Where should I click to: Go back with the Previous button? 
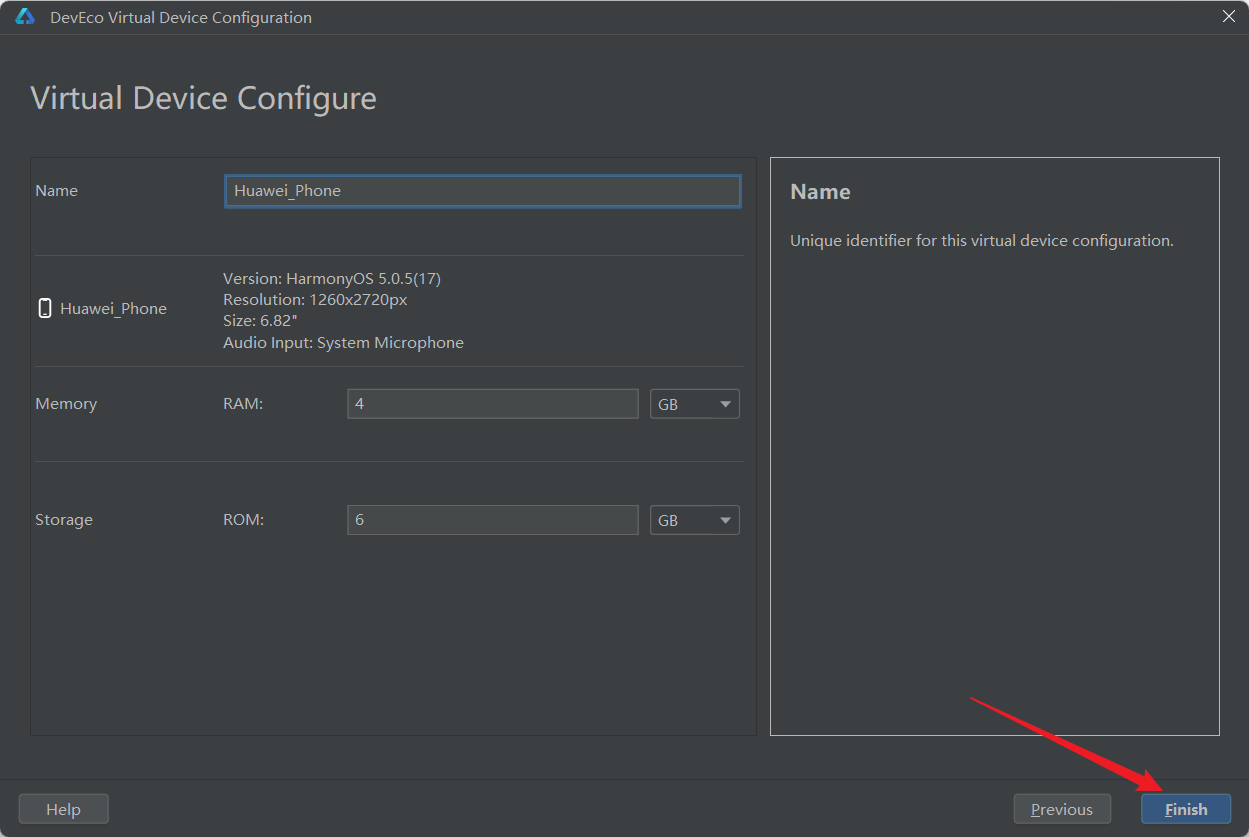1062,809
